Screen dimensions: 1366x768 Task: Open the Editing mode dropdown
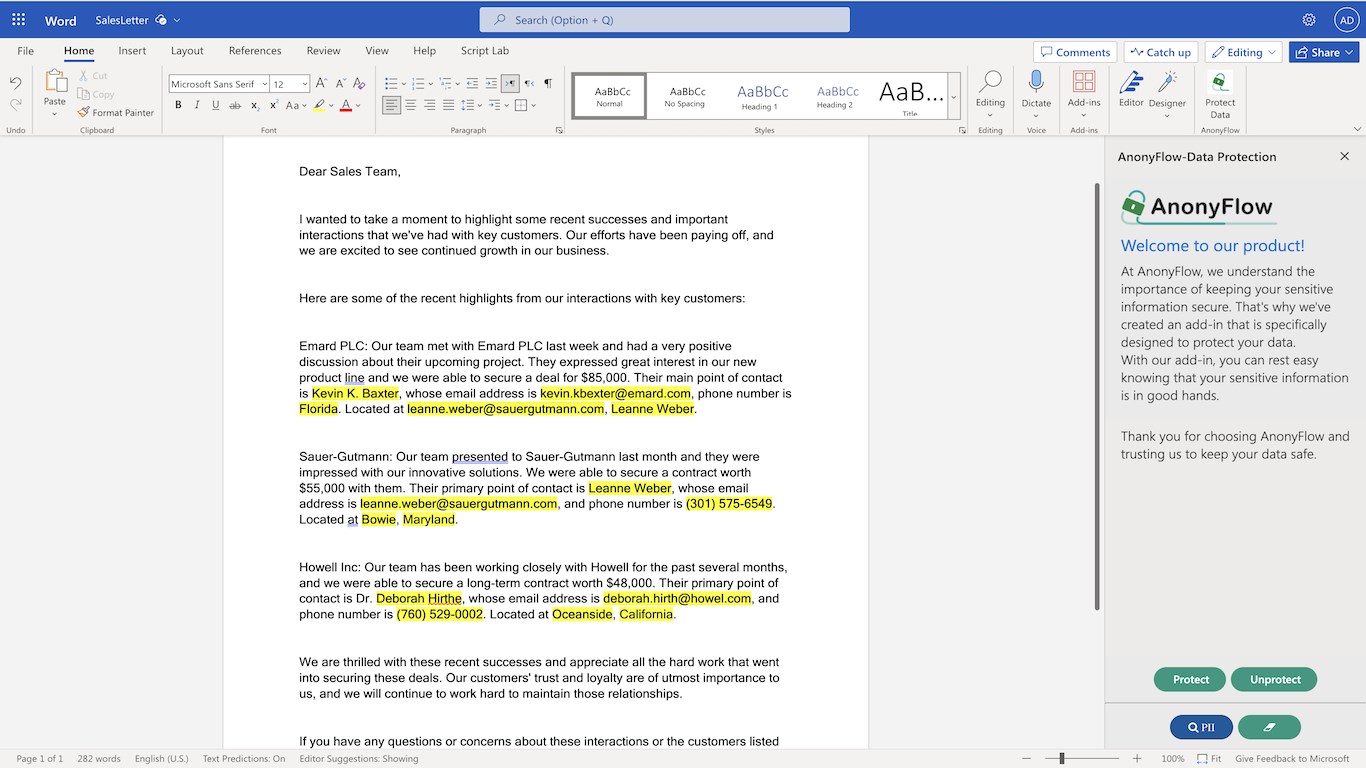tap(1245, 52)
